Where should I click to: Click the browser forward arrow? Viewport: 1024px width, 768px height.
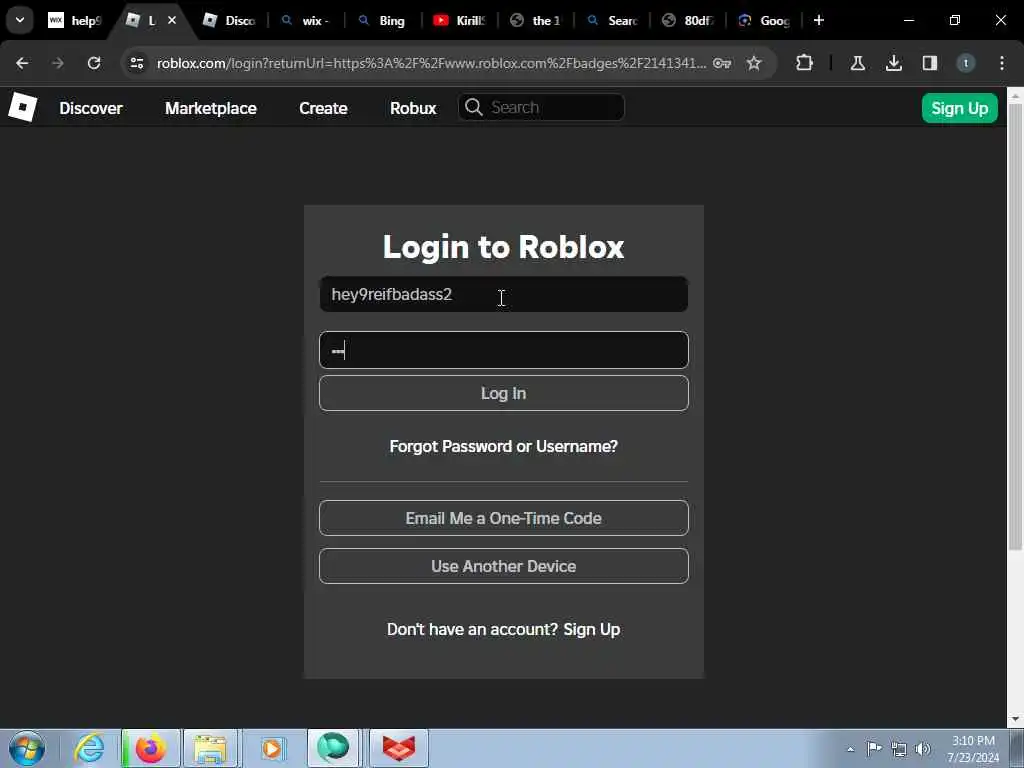point(57,63)
